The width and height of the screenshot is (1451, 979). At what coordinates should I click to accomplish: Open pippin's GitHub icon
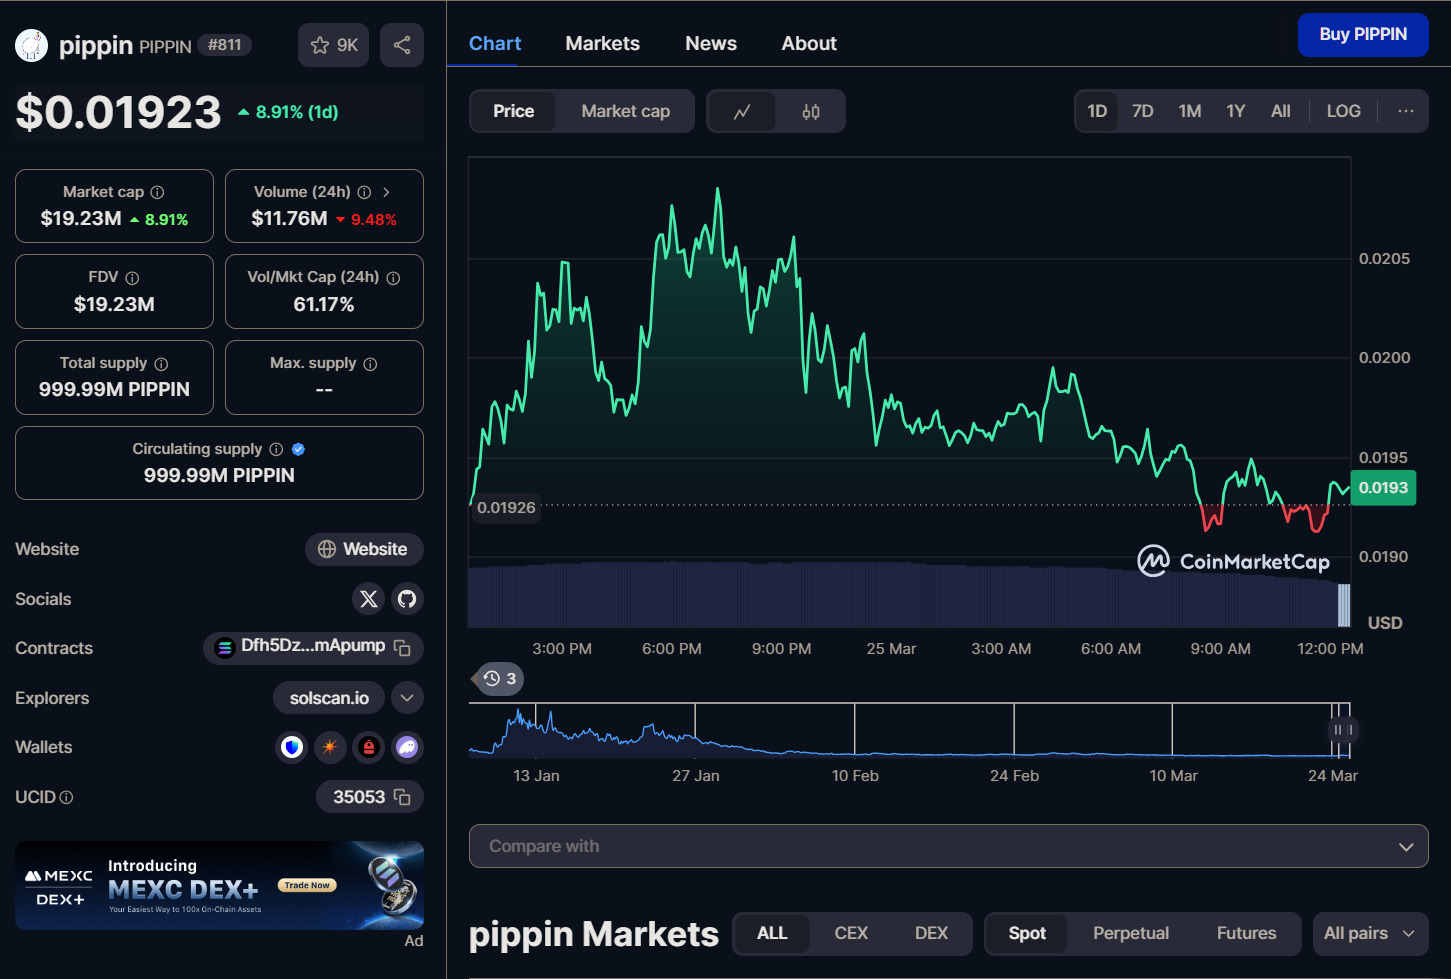pyautogui.click(x=407, y=598)
